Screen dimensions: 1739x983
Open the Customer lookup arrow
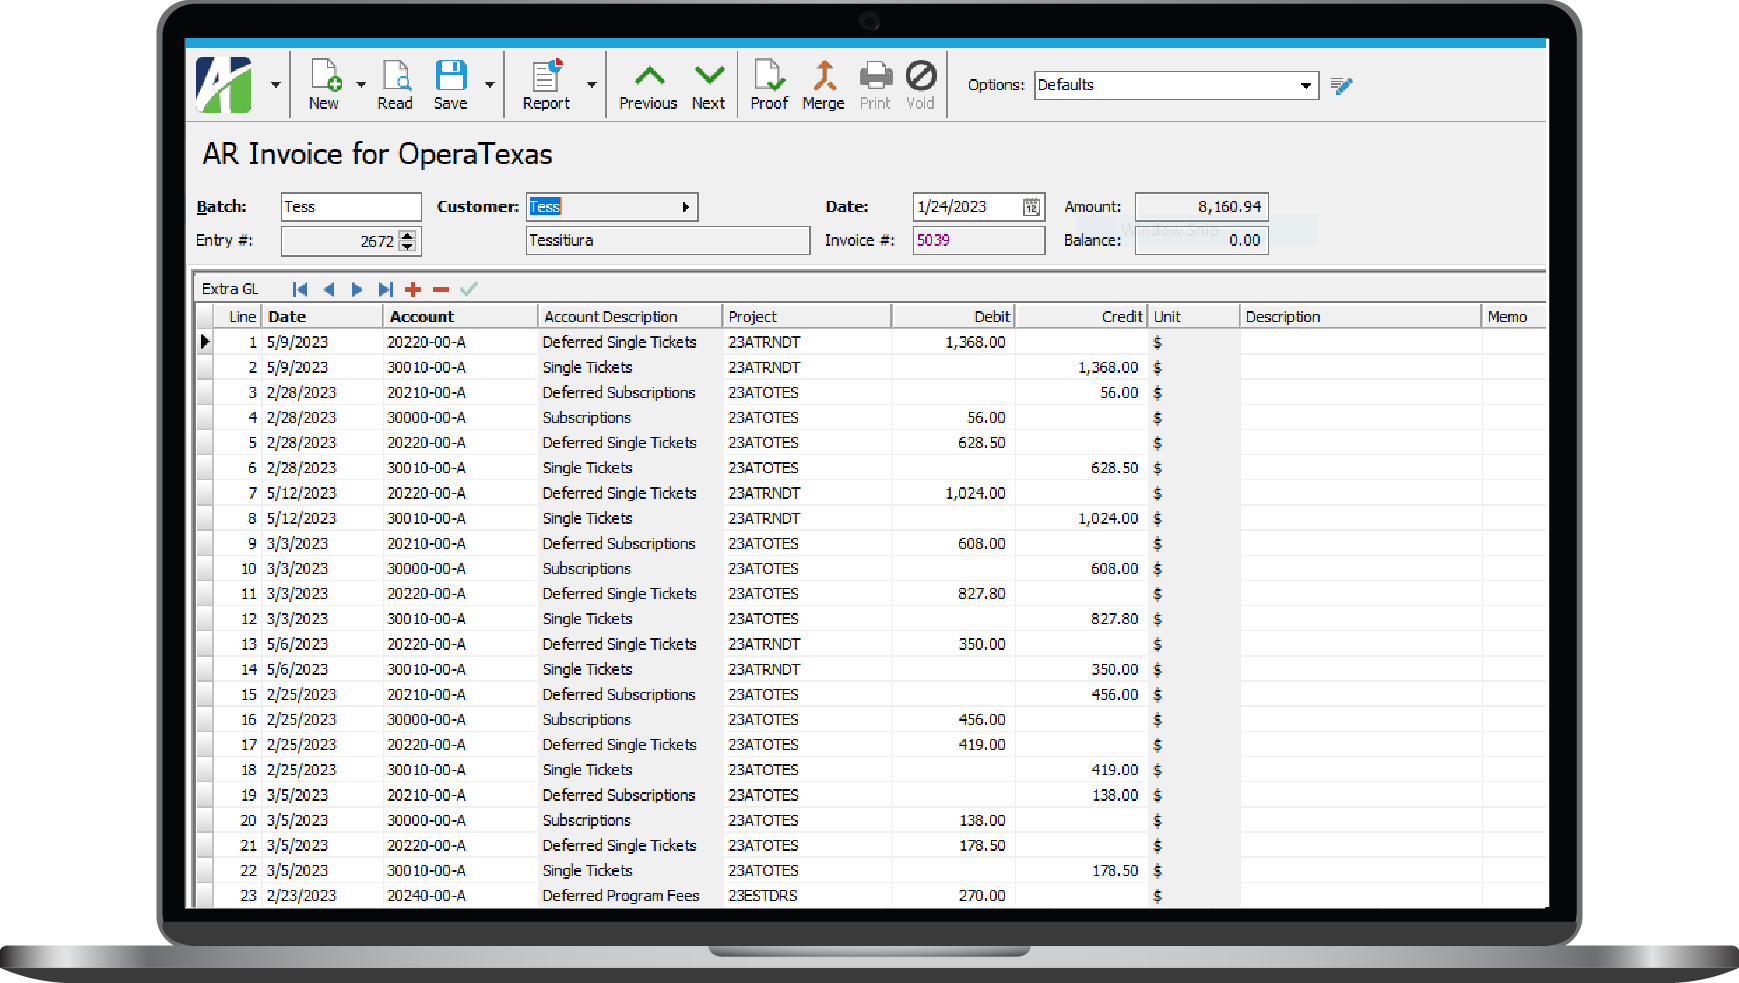685,207
